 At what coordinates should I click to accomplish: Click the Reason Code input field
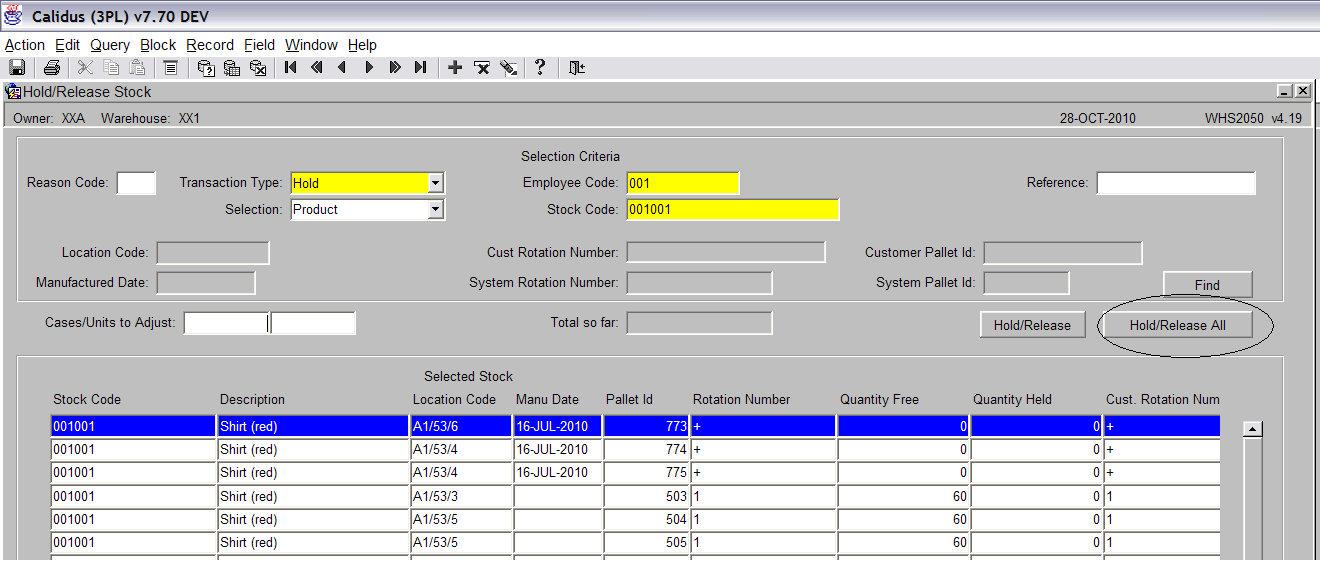(x=136, y=183)
